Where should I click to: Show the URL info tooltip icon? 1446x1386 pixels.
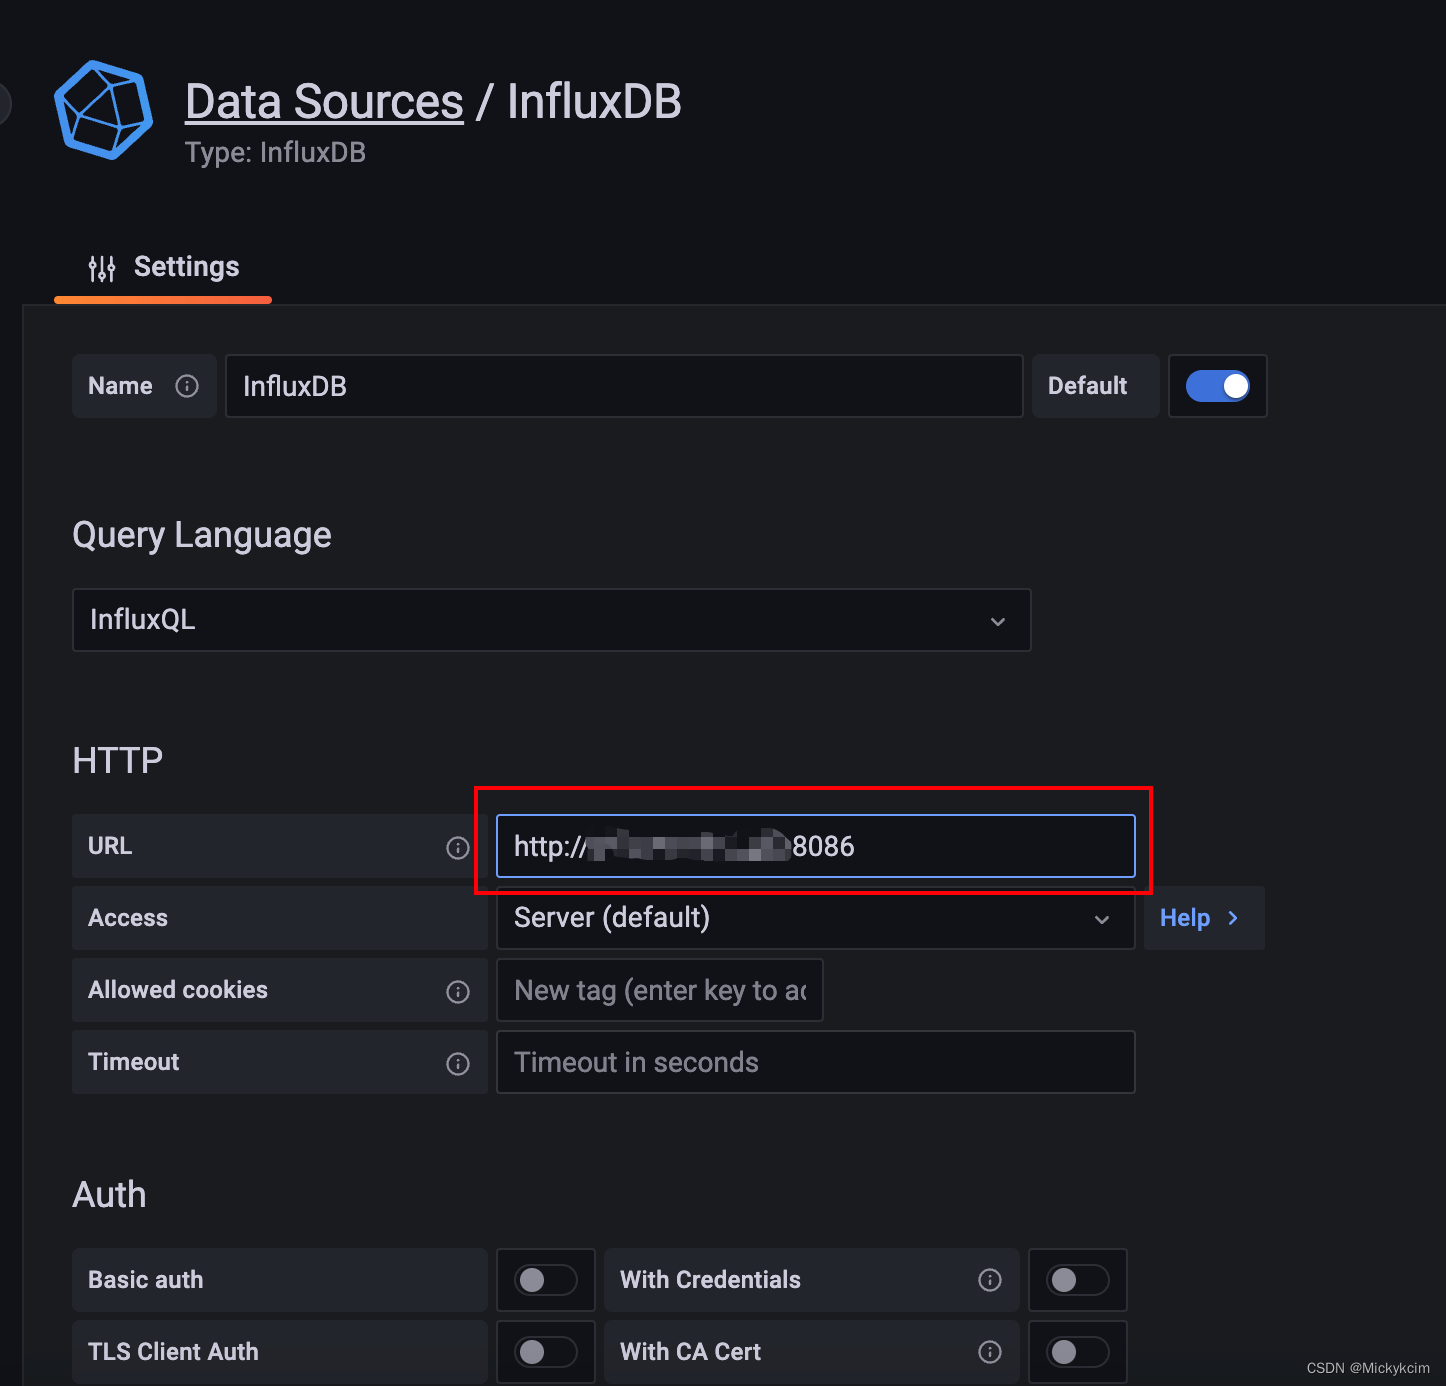point(458,848)
